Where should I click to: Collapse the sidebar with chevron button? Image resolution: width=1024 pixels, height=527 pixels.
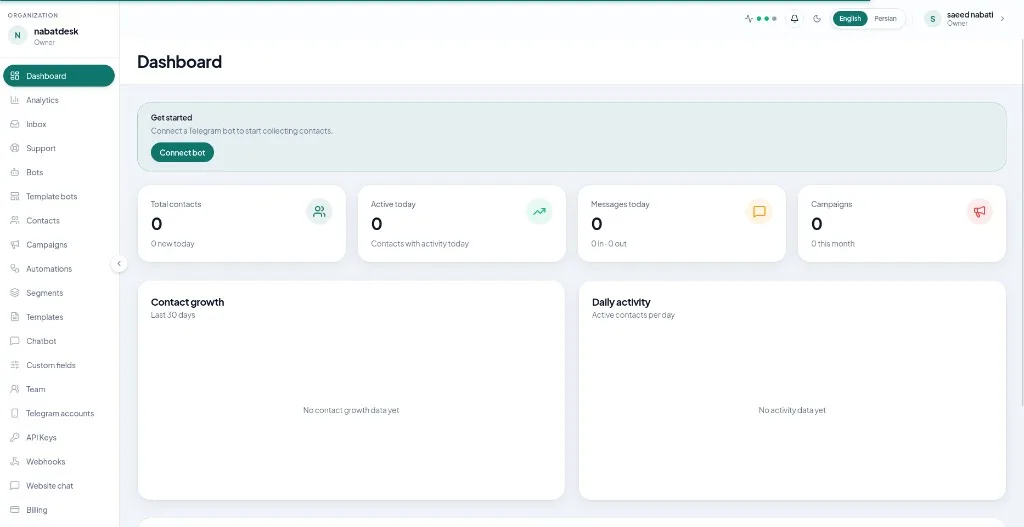pyautogui.click(x=119, y=264)
